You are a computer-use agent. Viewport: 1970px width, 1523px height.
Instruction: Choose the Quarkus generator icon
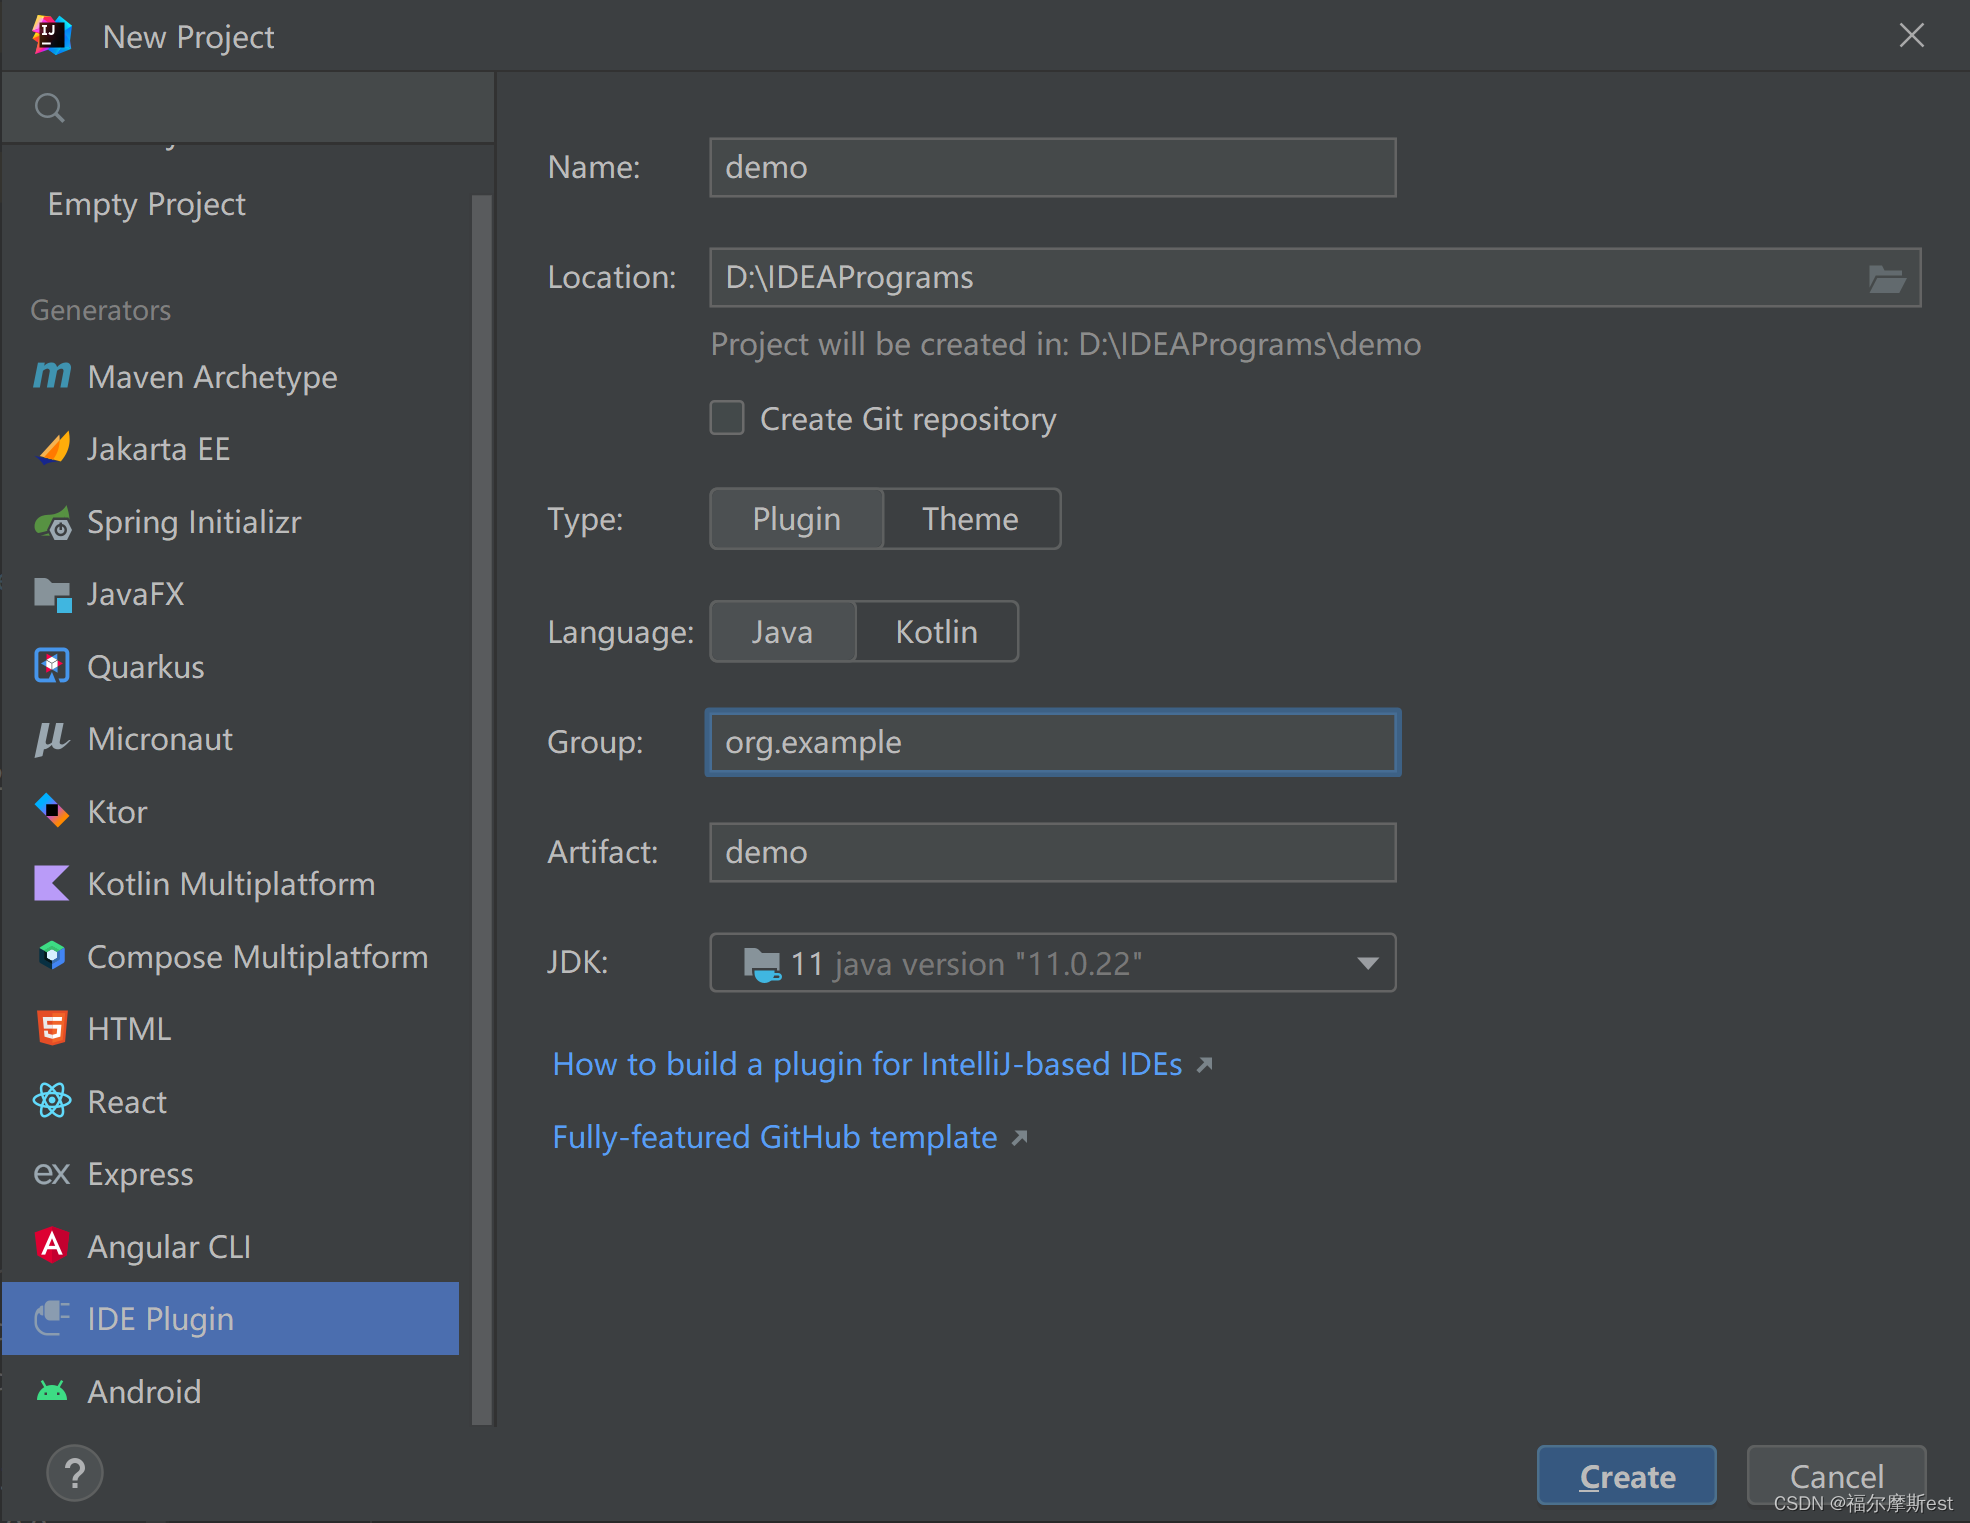(52, 666)
